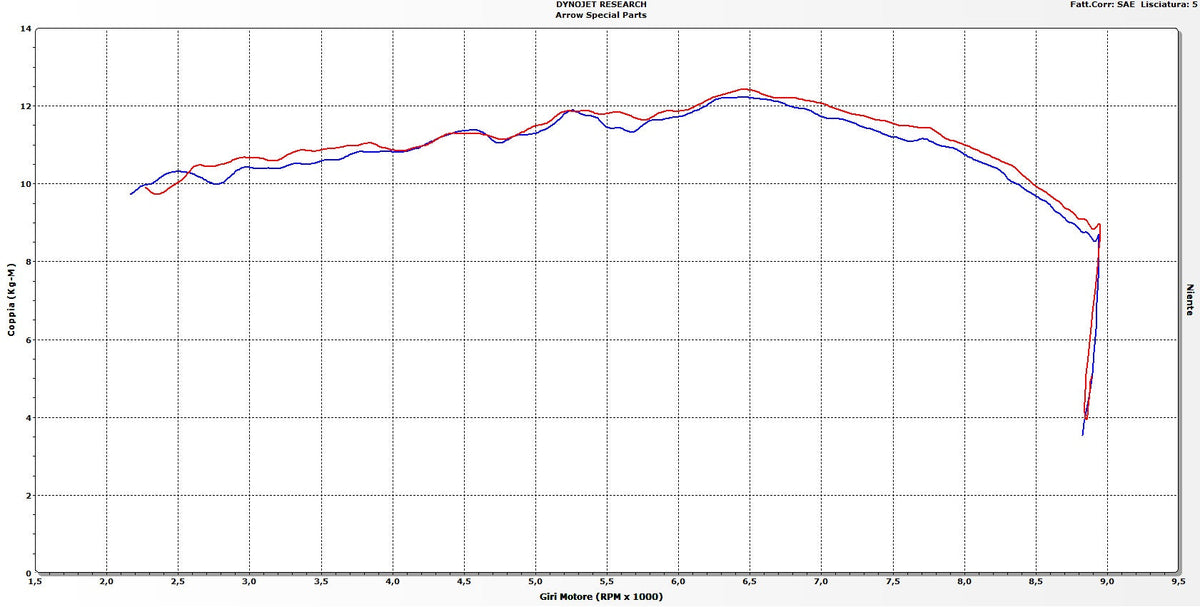Click the 5,5 tick label on RPM axis
This screenshot has height=607, width=1200.
[x=607, y=581]
